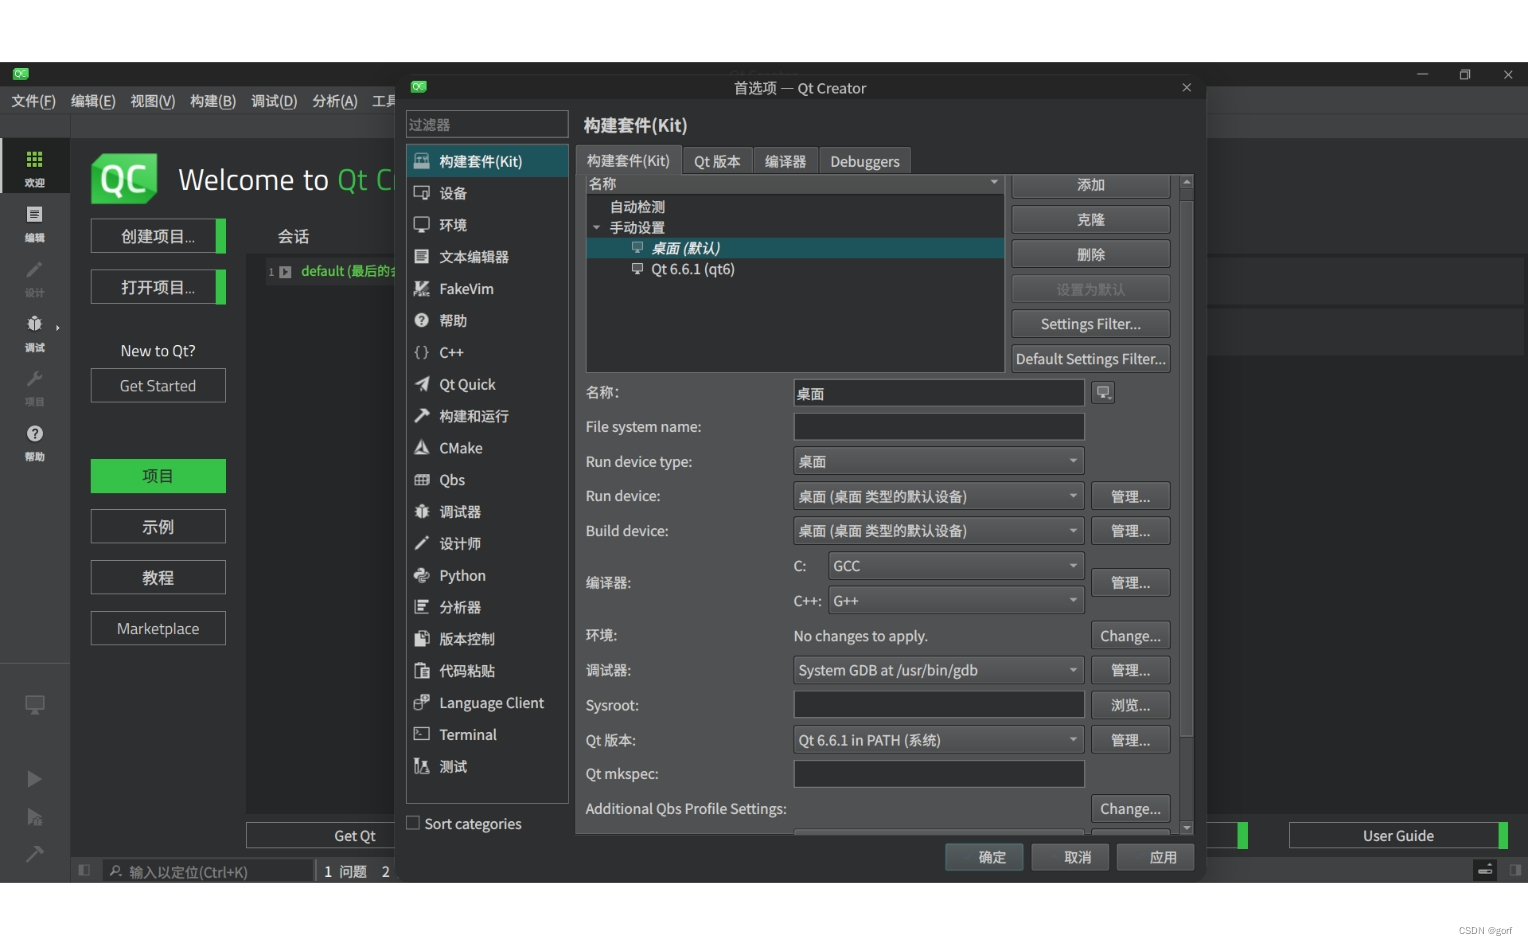The width and height of the screenshot is (1528, 945).
Task: Click the Build hammer icon
Action: click(x=34, y=854)
